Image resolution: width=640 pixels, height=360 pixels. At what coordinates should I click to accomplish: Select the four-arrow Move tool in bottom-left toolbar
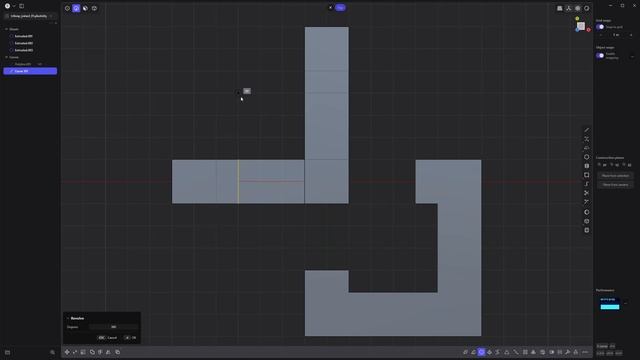coord(67,352)
